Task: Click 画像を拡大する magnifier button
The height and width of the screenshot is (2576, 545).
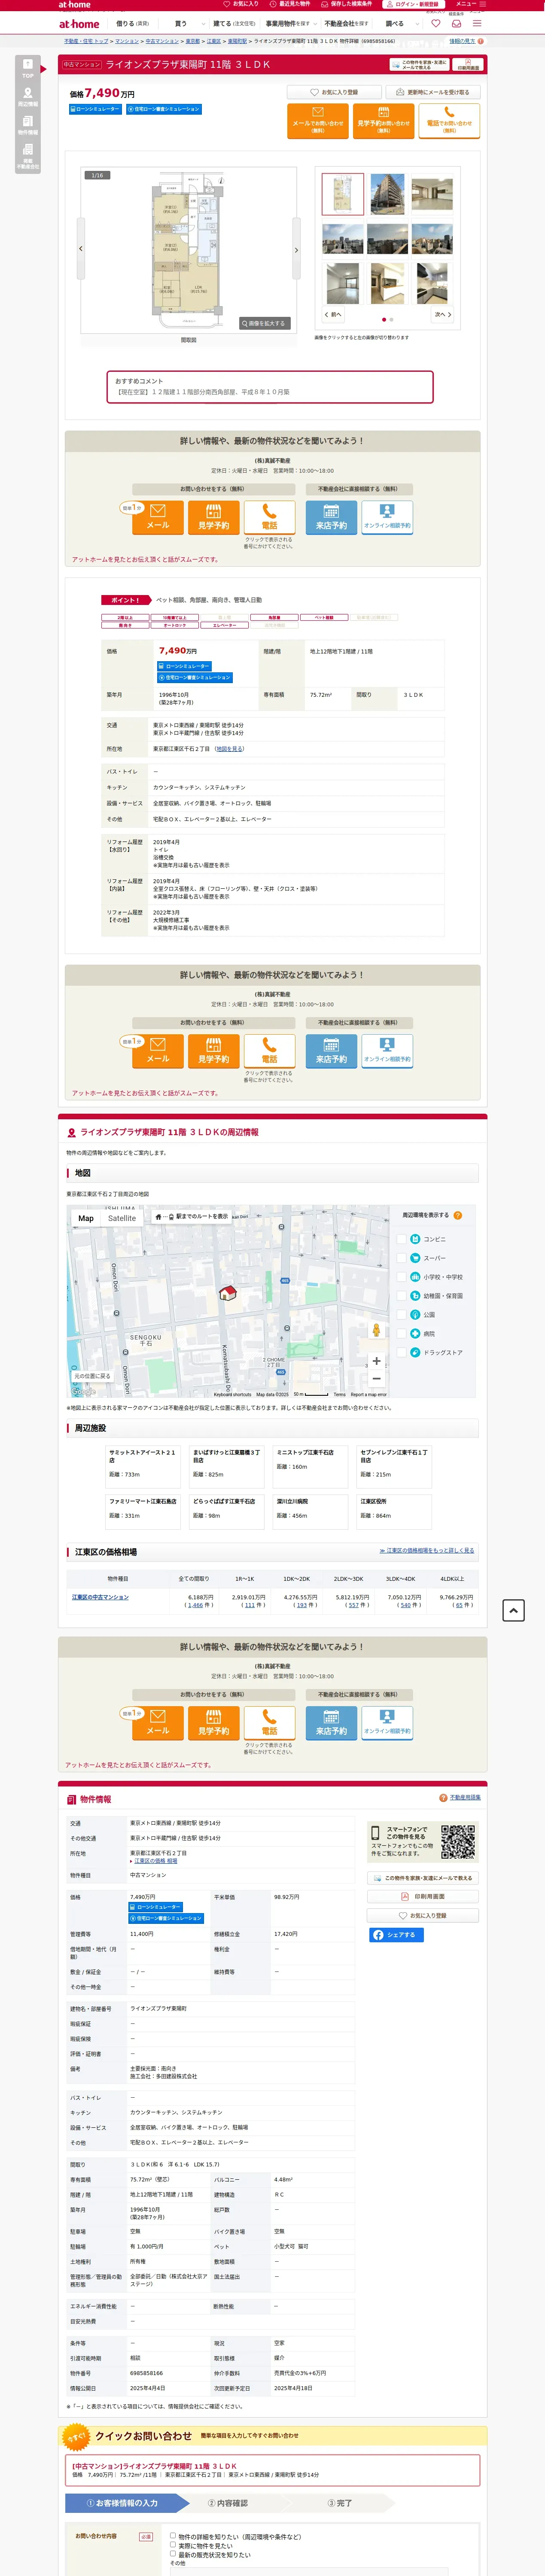Action: [x=265, y=323]
